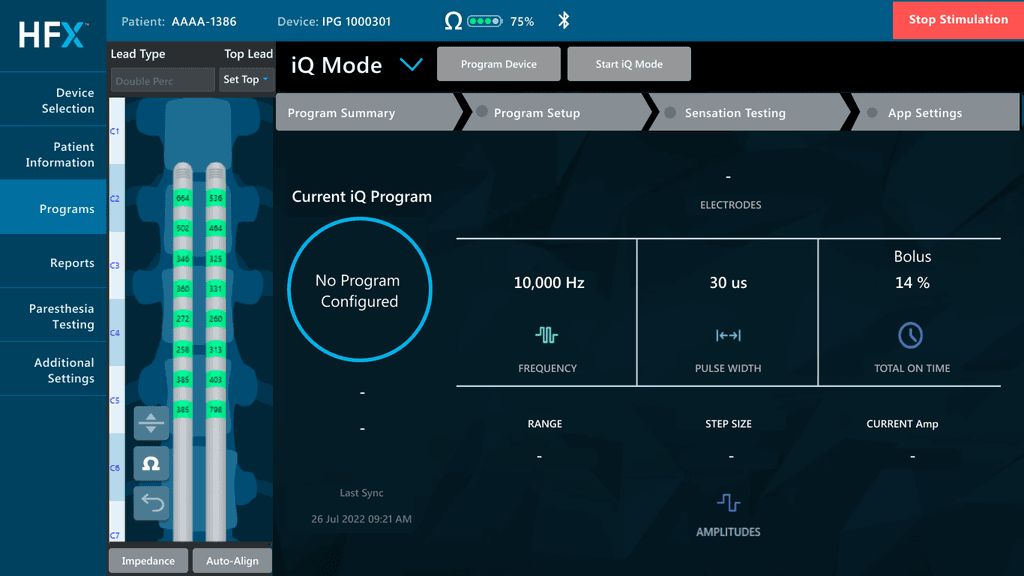Select electrode with impedance 331
Viewport: 1024px width, 576px height.
click(216, 289)
